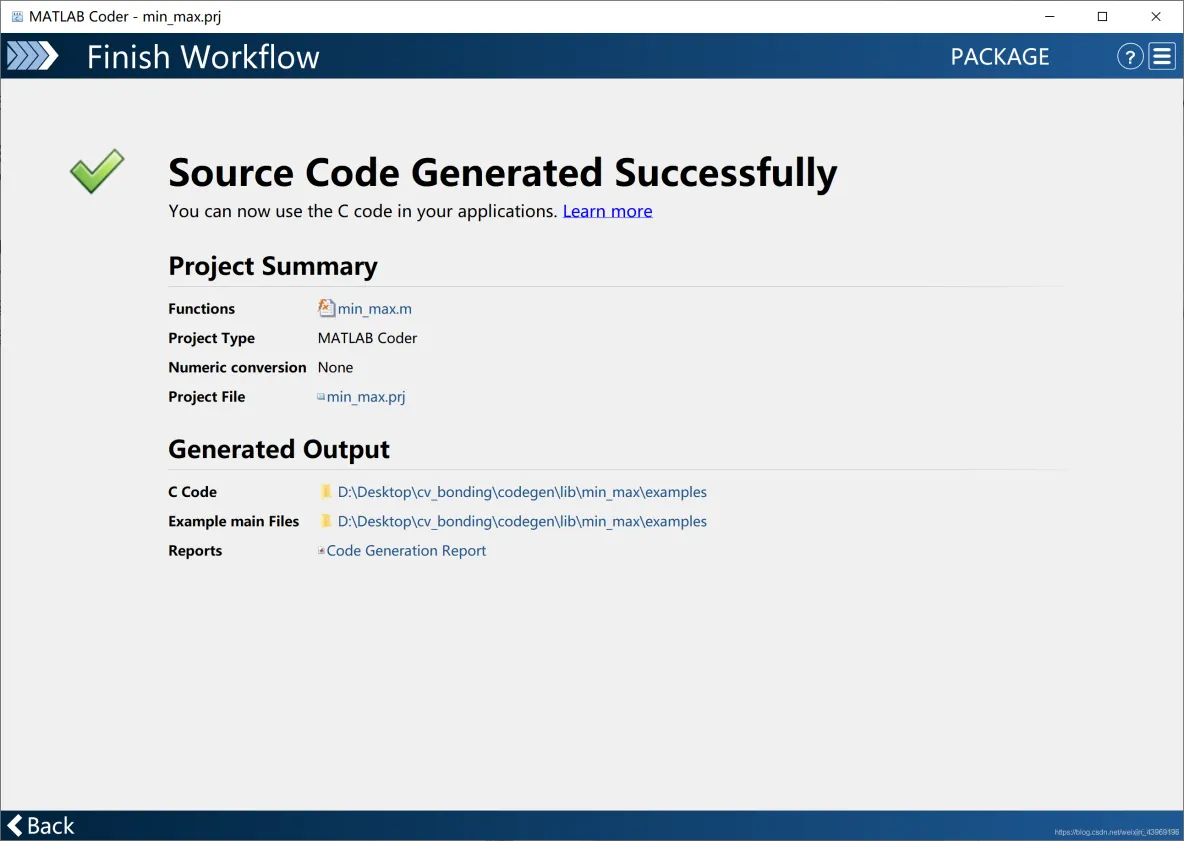Close the MATLAB Coder window
The width and height of the screenshot is (1184, 841).
1156,17
